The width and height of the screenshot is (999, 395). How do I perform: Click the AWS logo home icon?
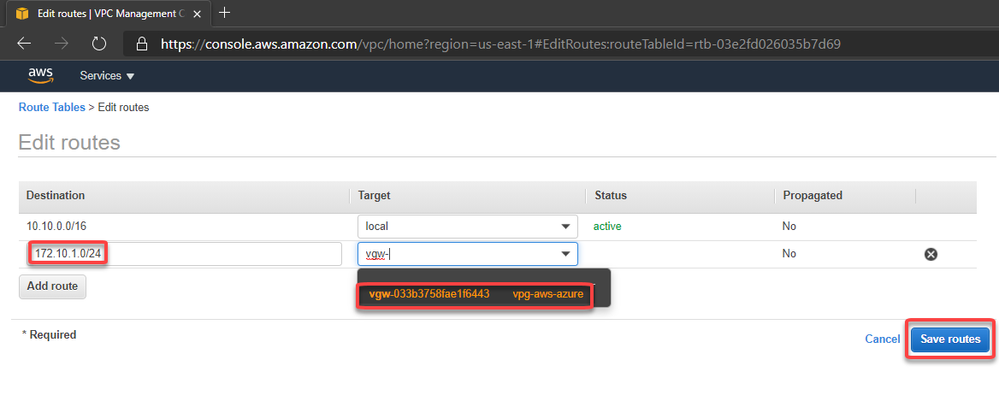pos(40,76)
